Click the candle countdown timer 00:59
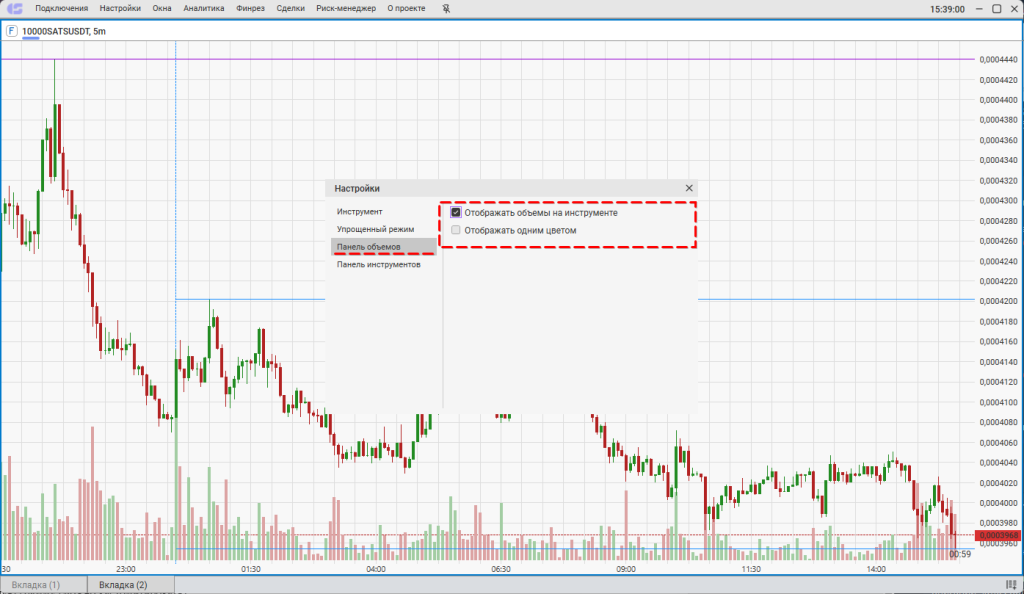The width and height of the screenshot is (1024, 594). (960, 554)
